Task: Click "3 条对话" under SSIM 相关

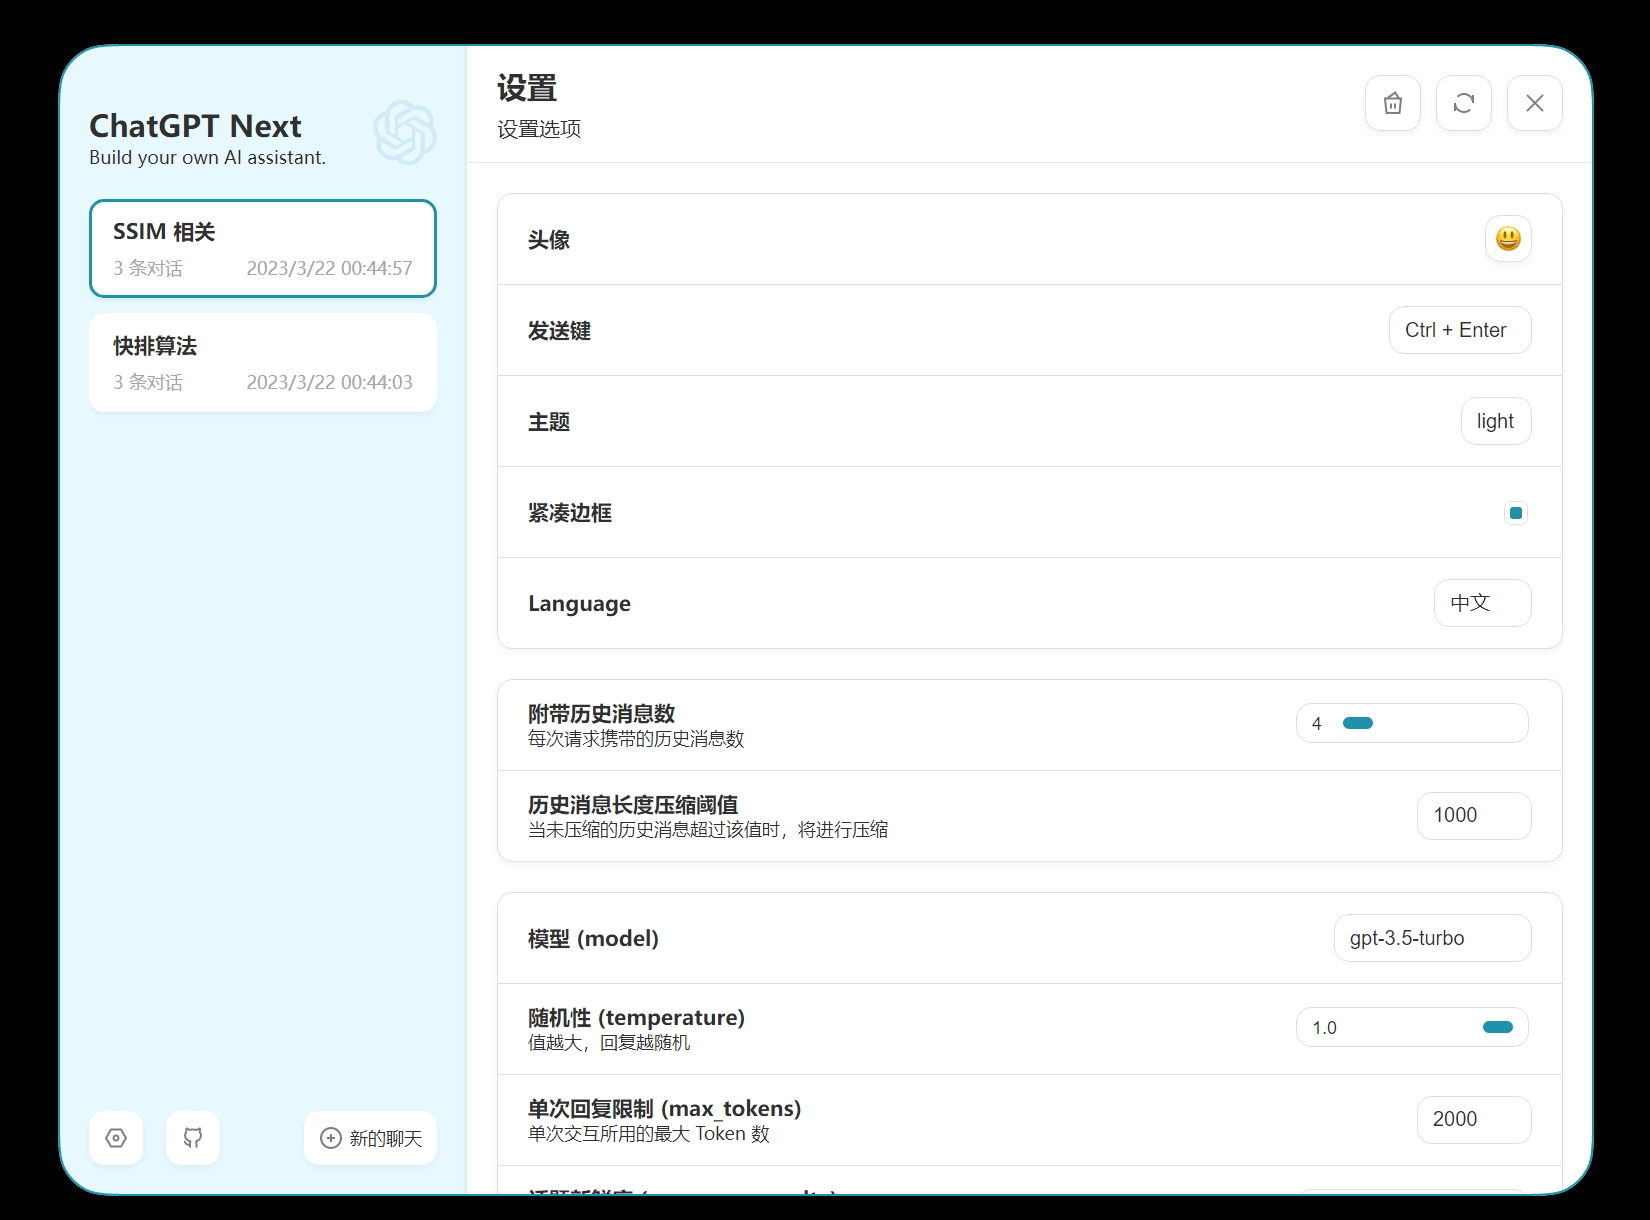Action: (148, 268)
